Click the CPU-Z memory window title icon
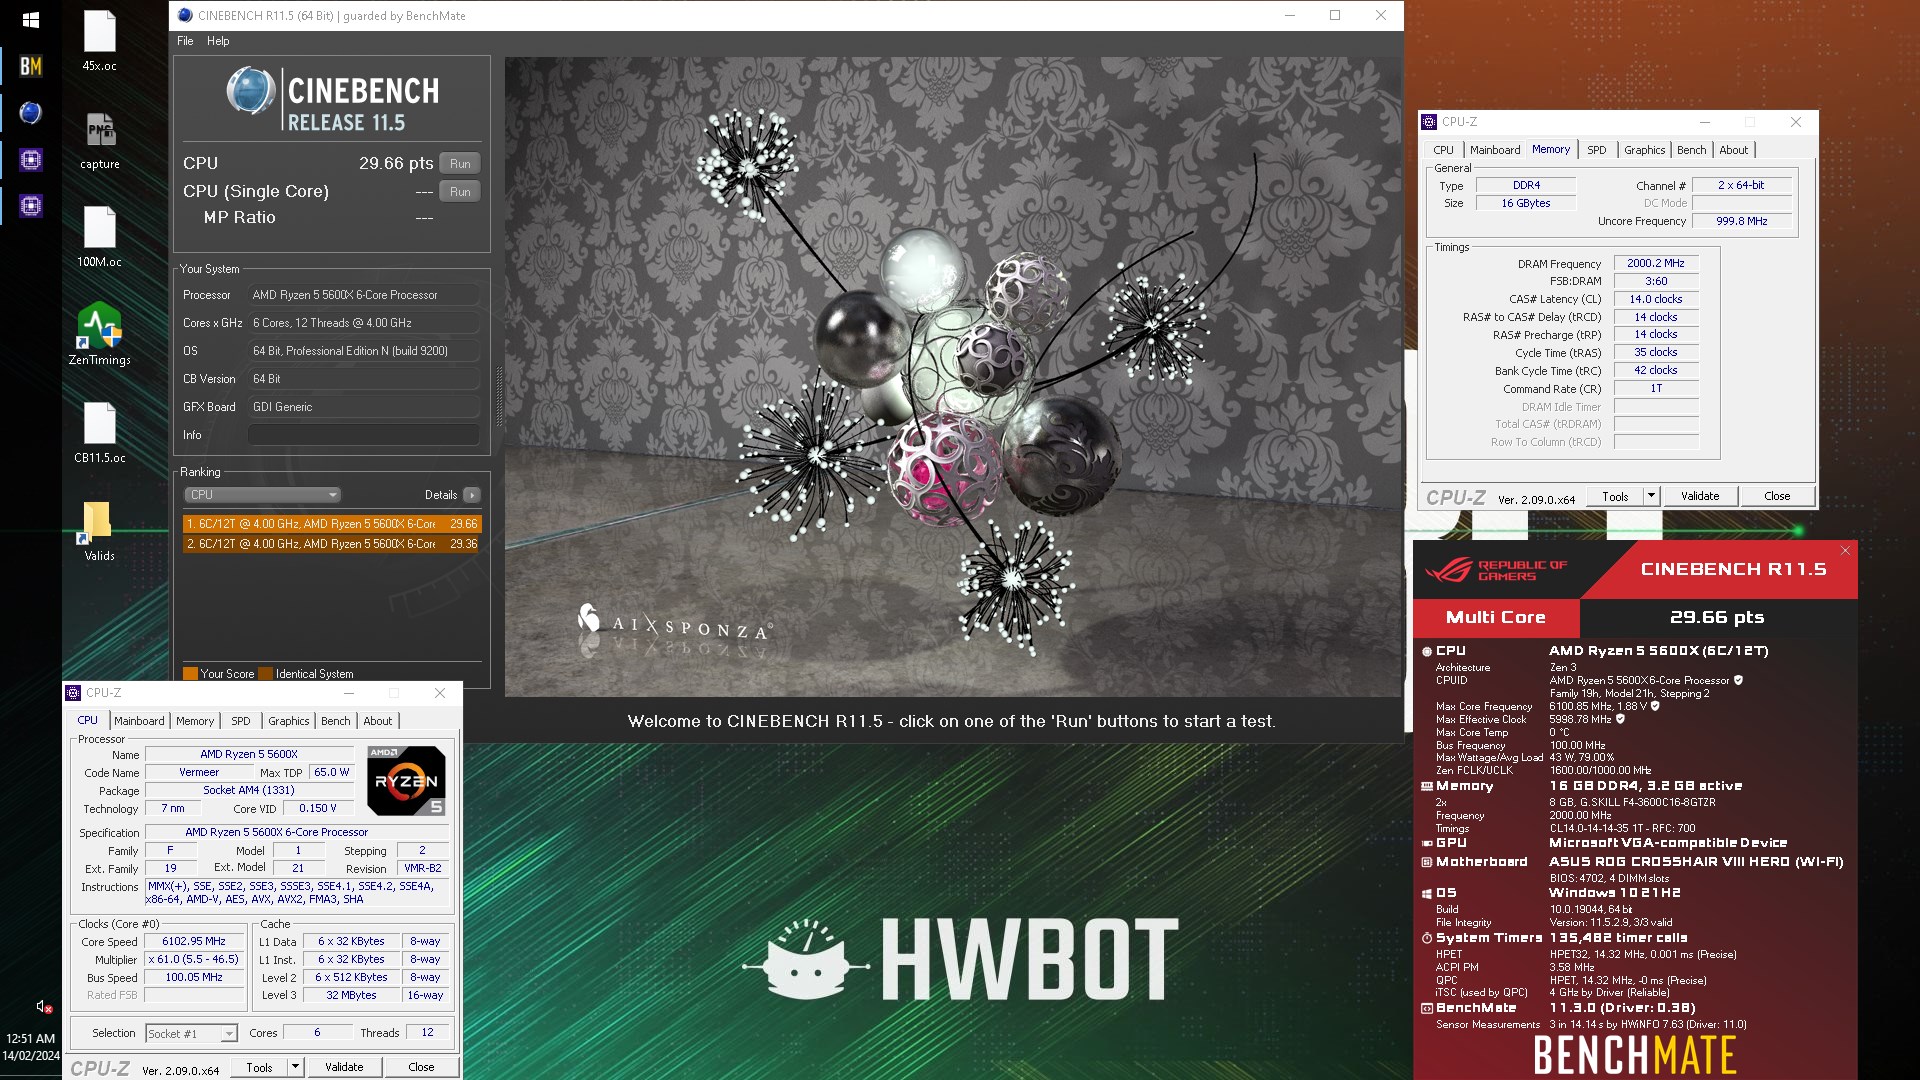1920x1080 pixels. click(1429, 122)
